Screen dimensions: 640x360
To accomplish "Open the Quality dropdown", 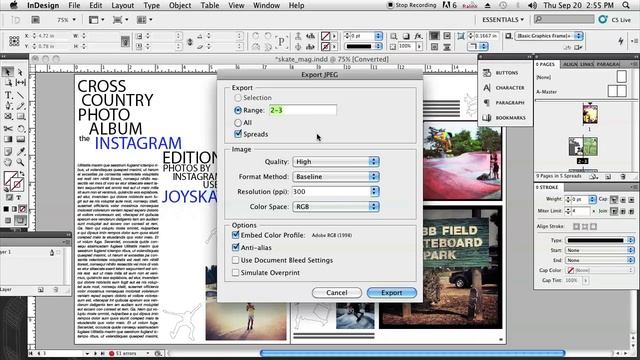I will coord(336,162).
